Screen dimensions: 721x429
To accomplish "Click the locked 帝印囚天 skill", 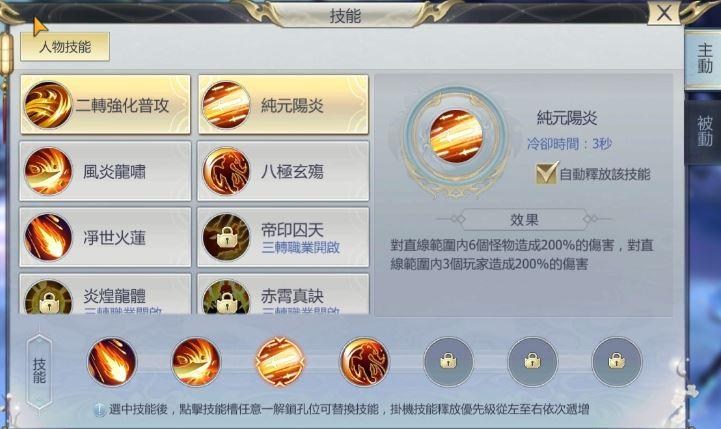I will (283, 237).
